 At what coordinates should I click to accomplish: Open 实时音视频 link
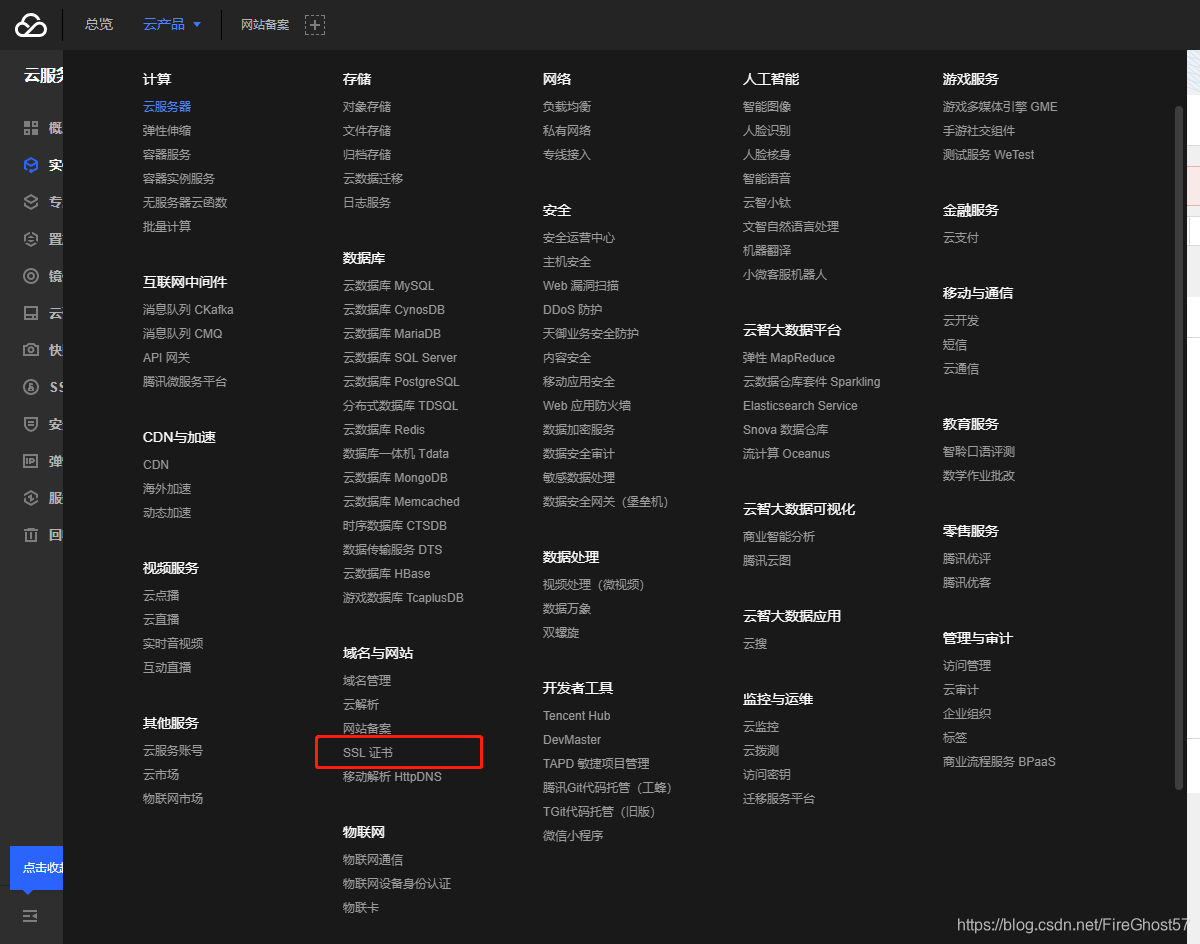173,643
